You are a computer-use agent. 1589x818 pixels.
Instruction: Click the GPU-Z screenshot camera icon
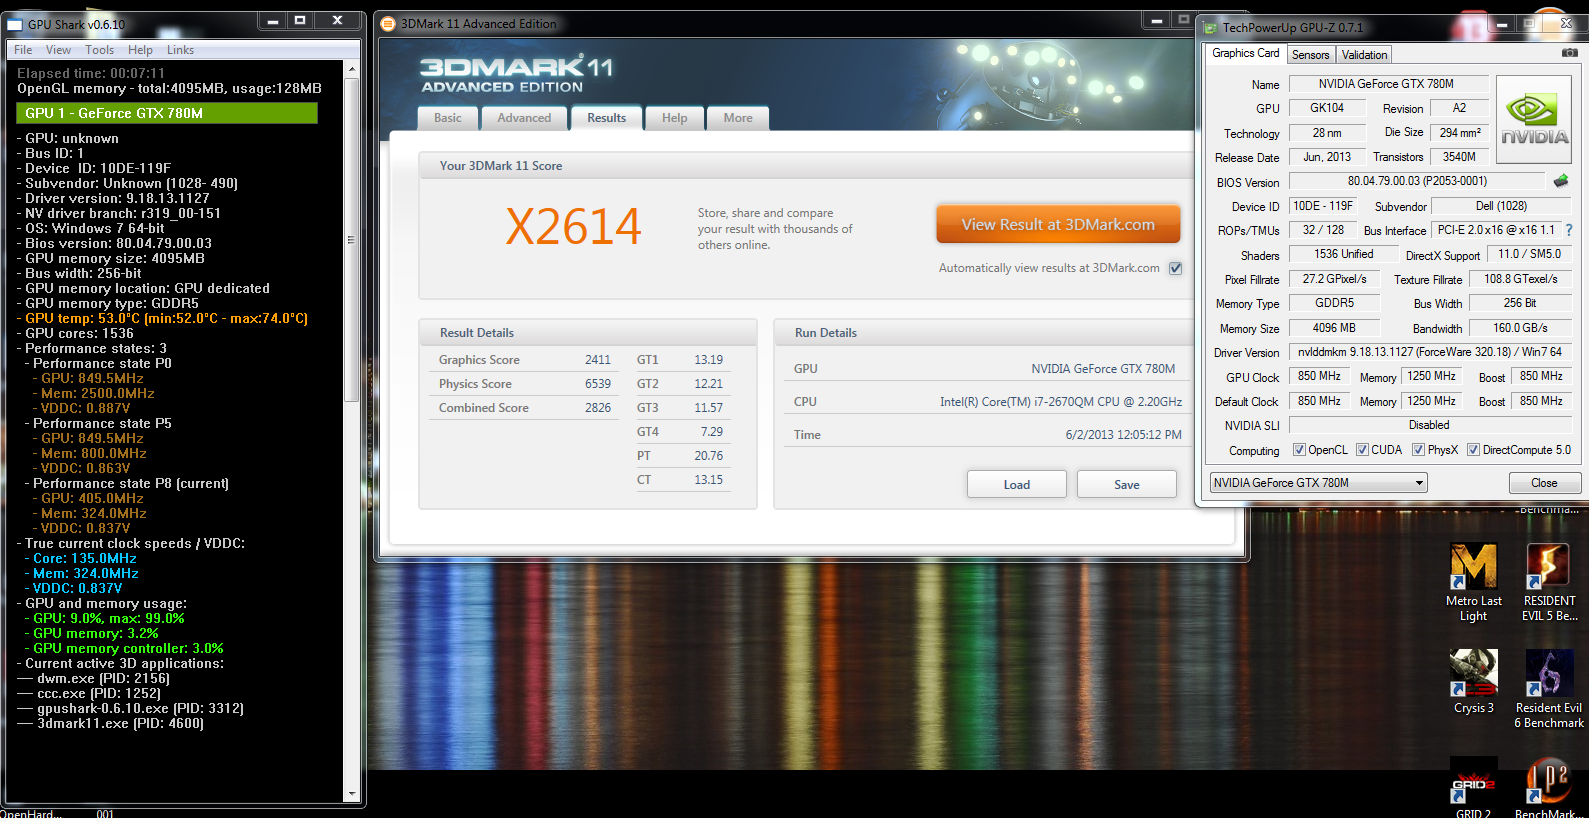pyautogui.click(x=1569, y=53)
